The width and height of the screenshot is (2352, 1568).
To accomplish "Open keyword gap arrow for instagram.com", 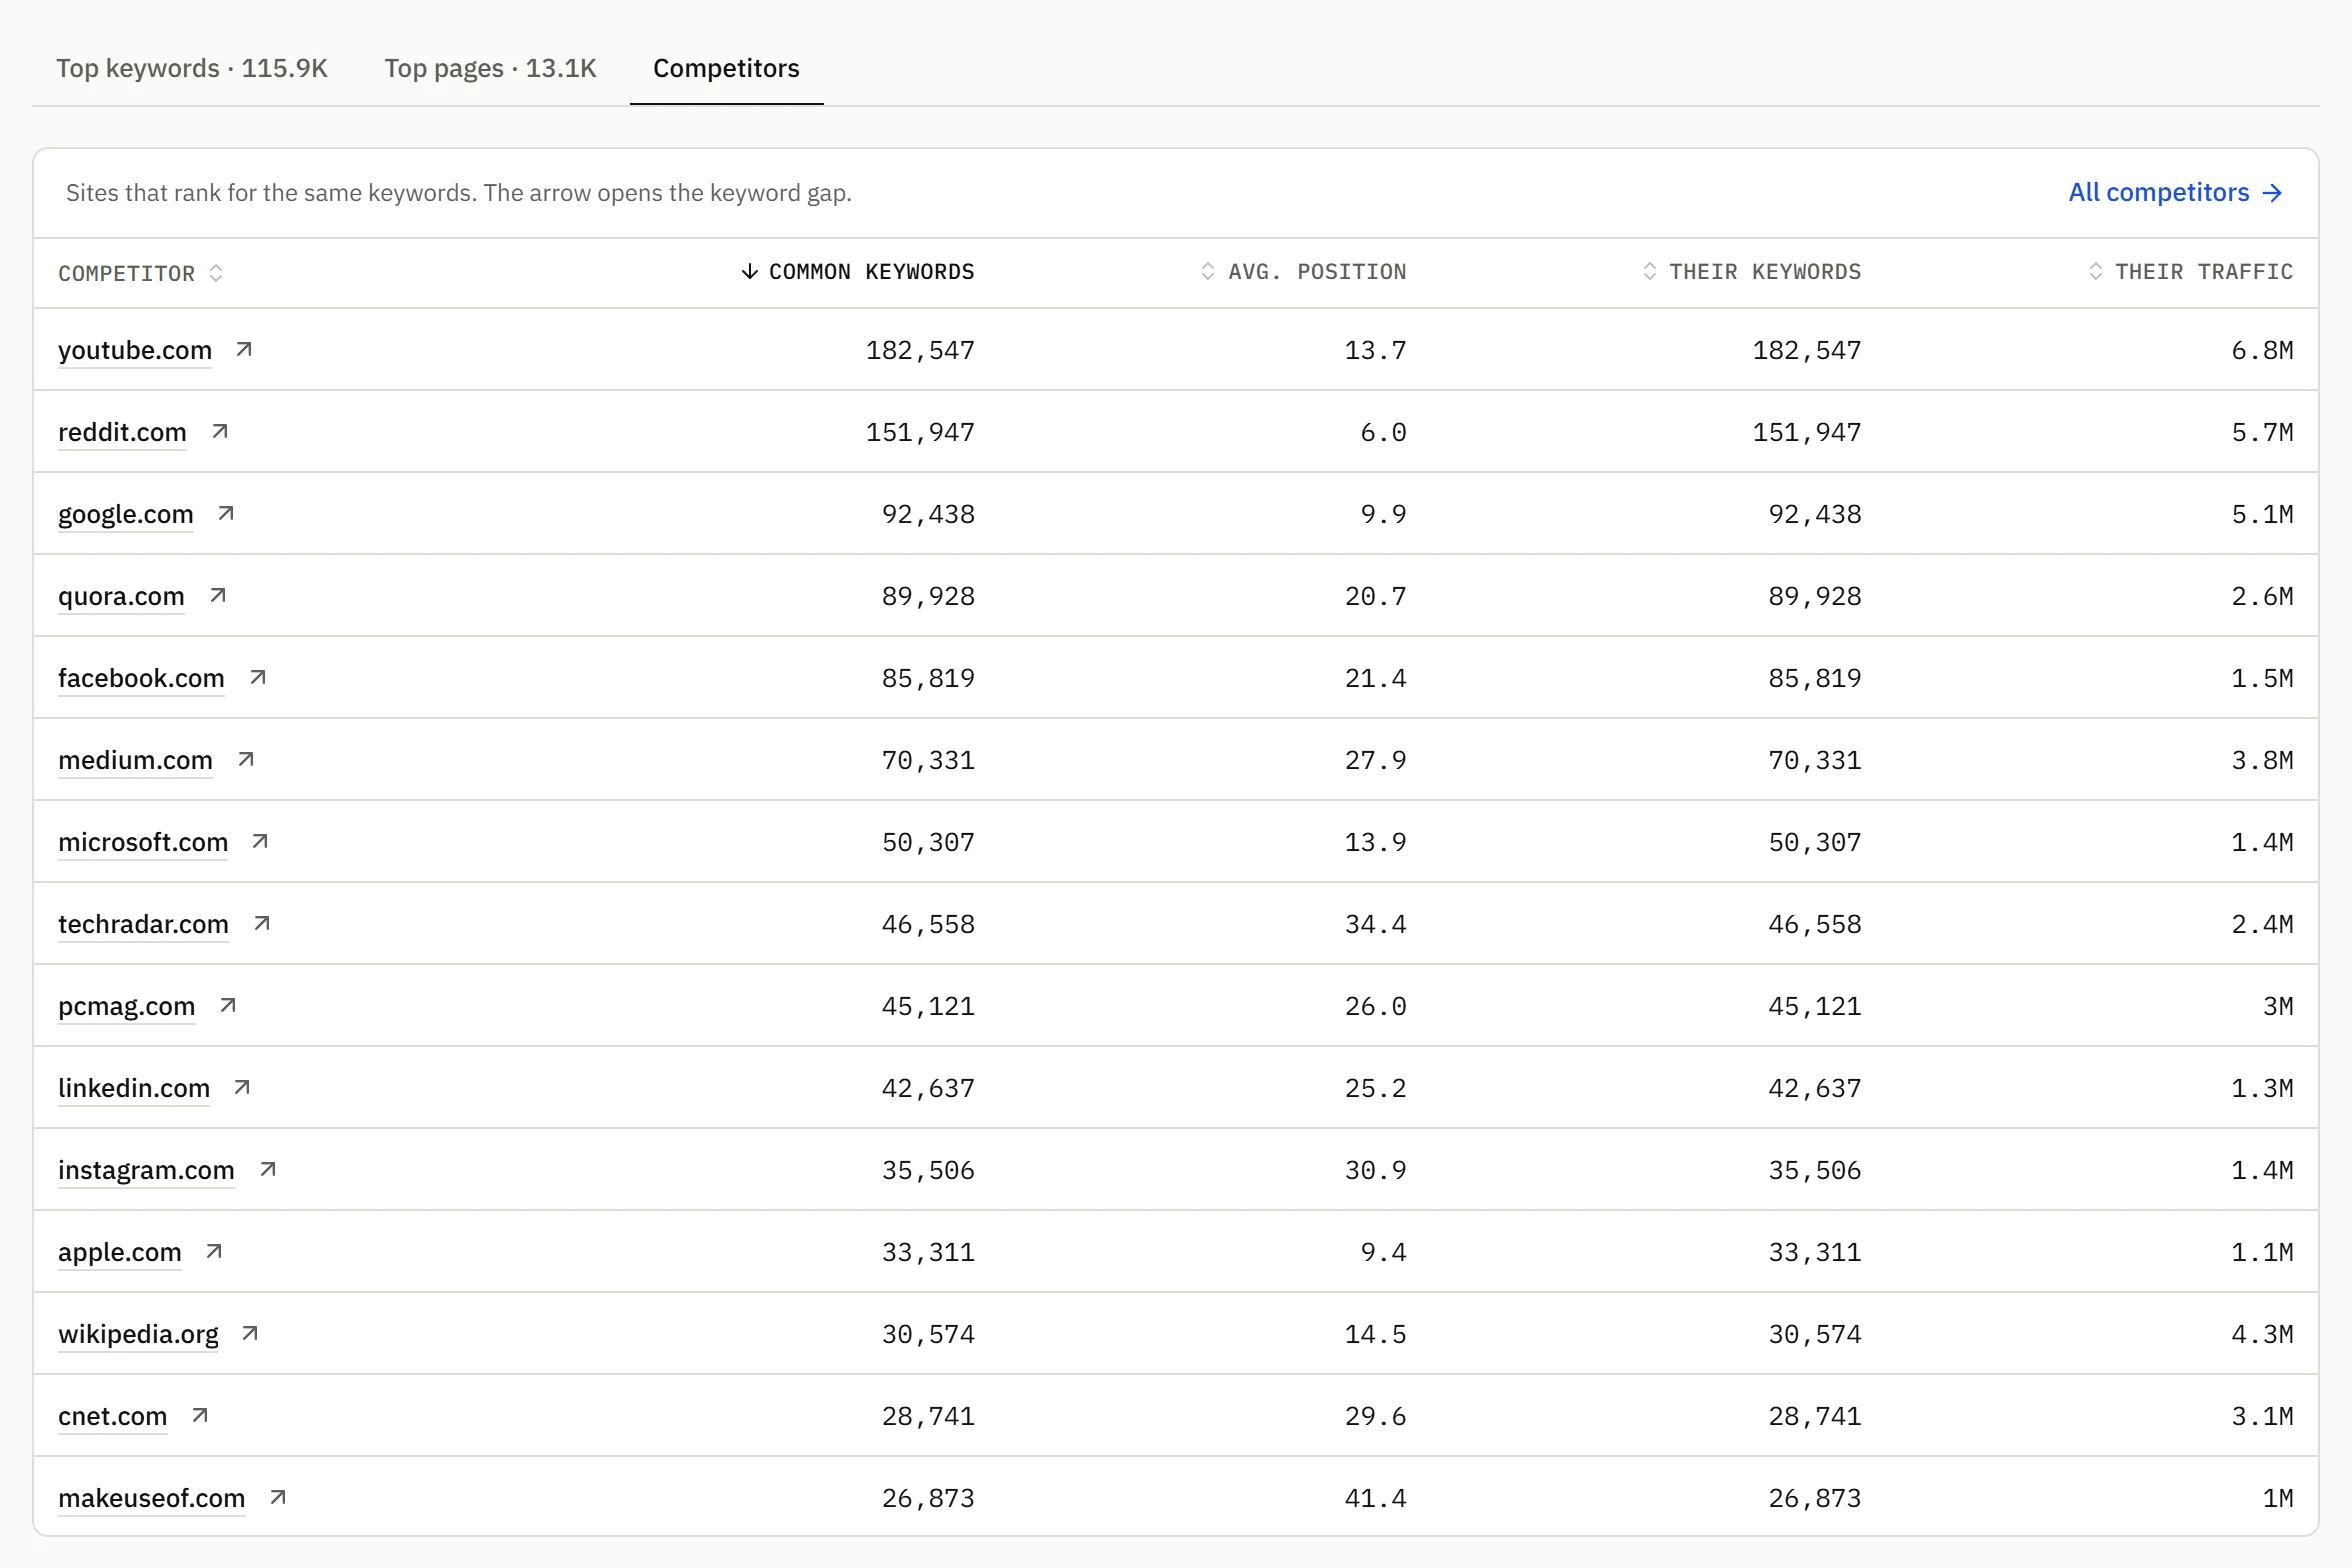I will click(x=268, y=1169).
